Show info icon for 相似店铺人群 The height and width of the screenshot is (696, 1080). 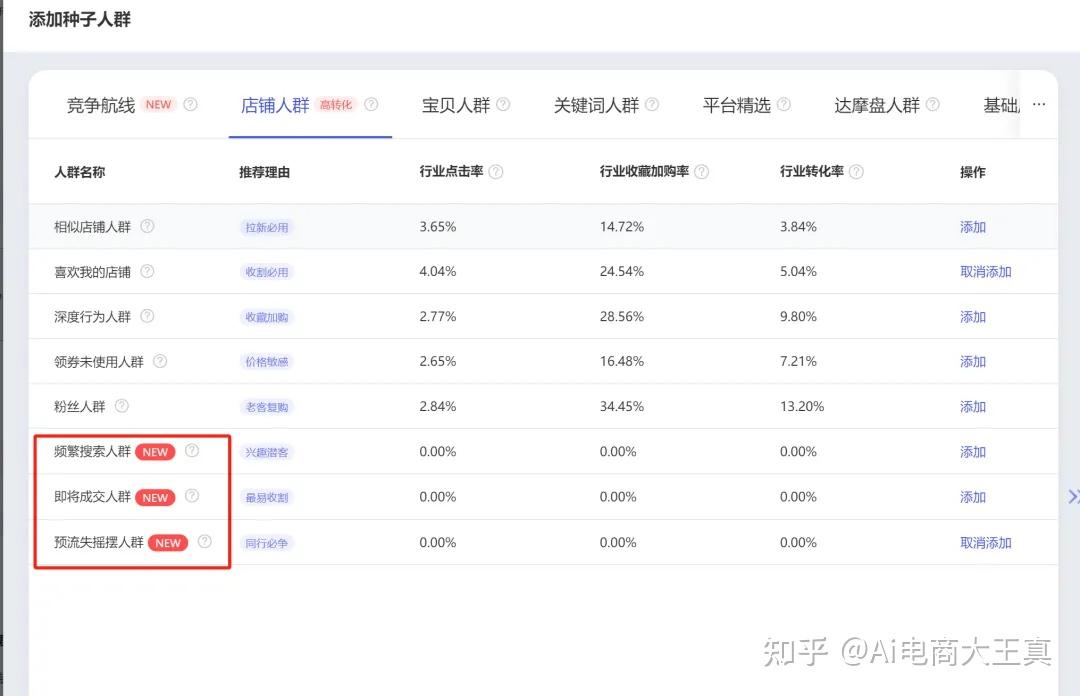click(x=147, y=226)
